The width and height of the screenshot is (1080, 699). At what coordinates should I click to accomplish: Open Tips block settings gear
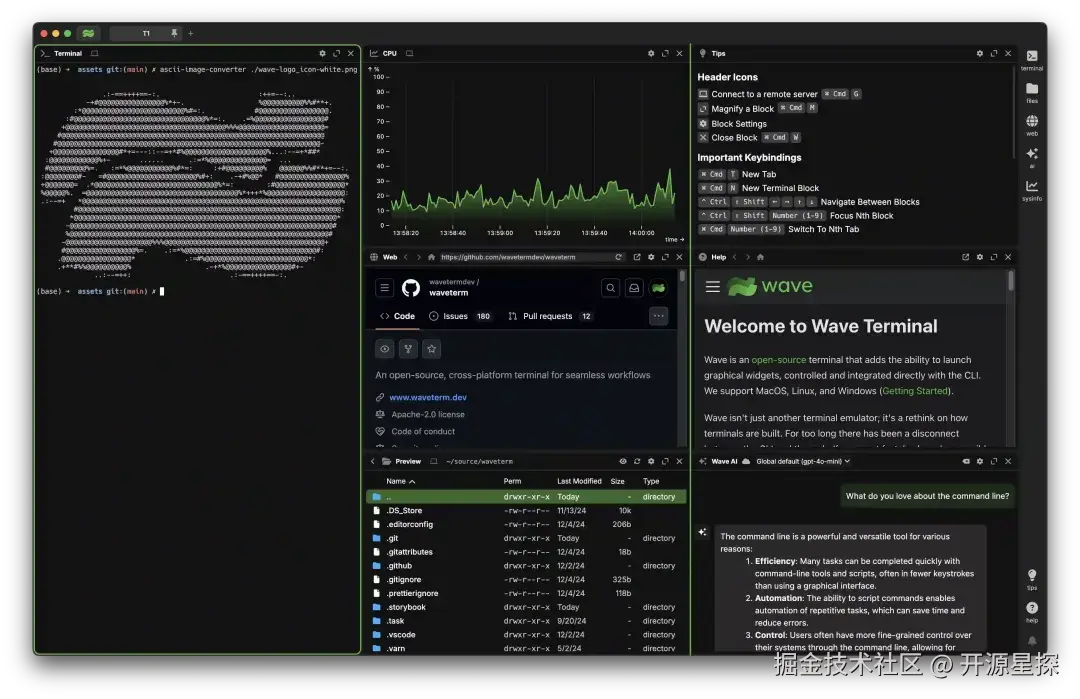979,53
